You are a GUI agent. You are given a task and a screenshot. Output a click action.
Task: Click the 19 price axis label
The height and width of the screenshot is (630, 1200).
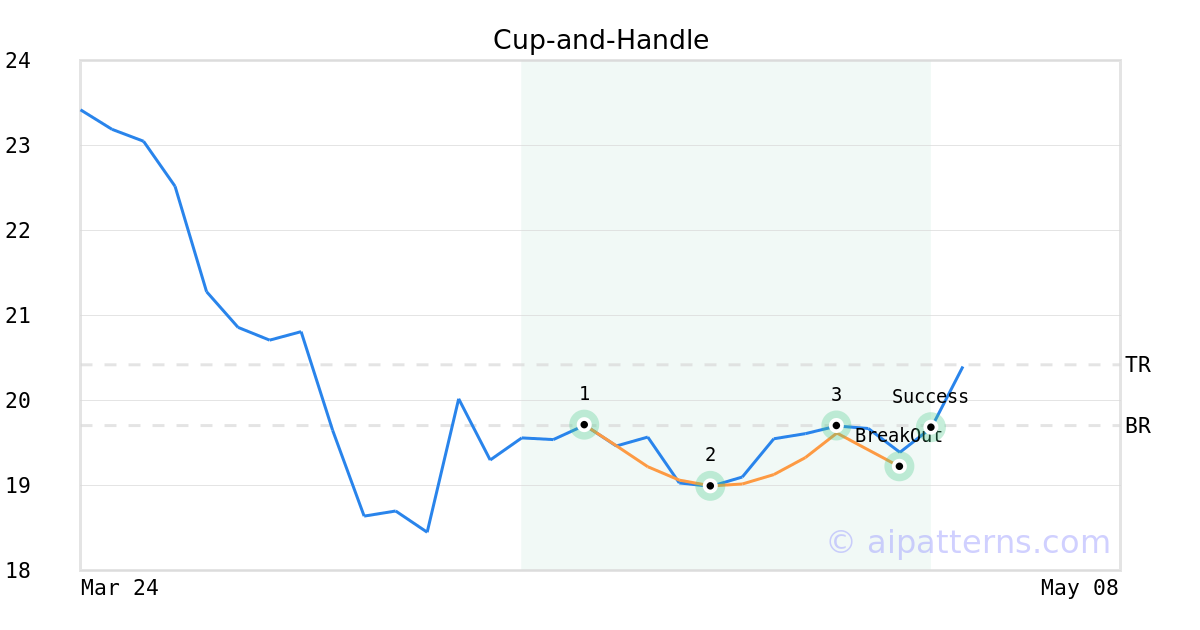coord(18,486)
